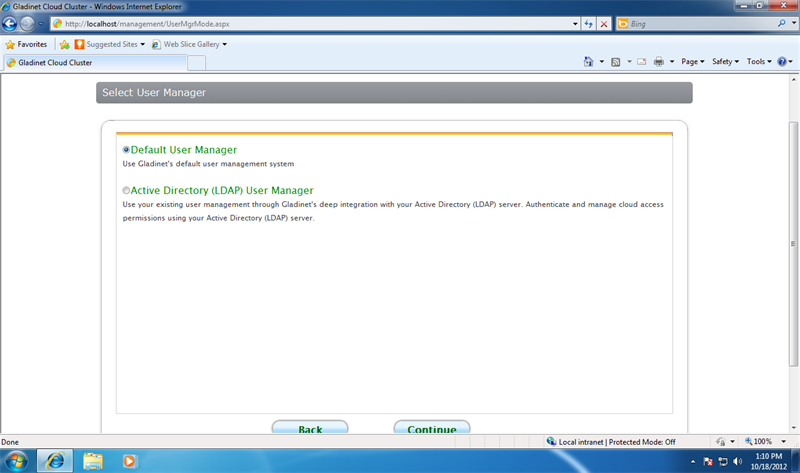The image size is (800, 473).
Task: Open Windows Media Player taskbar icon
Action: (130, 461)
